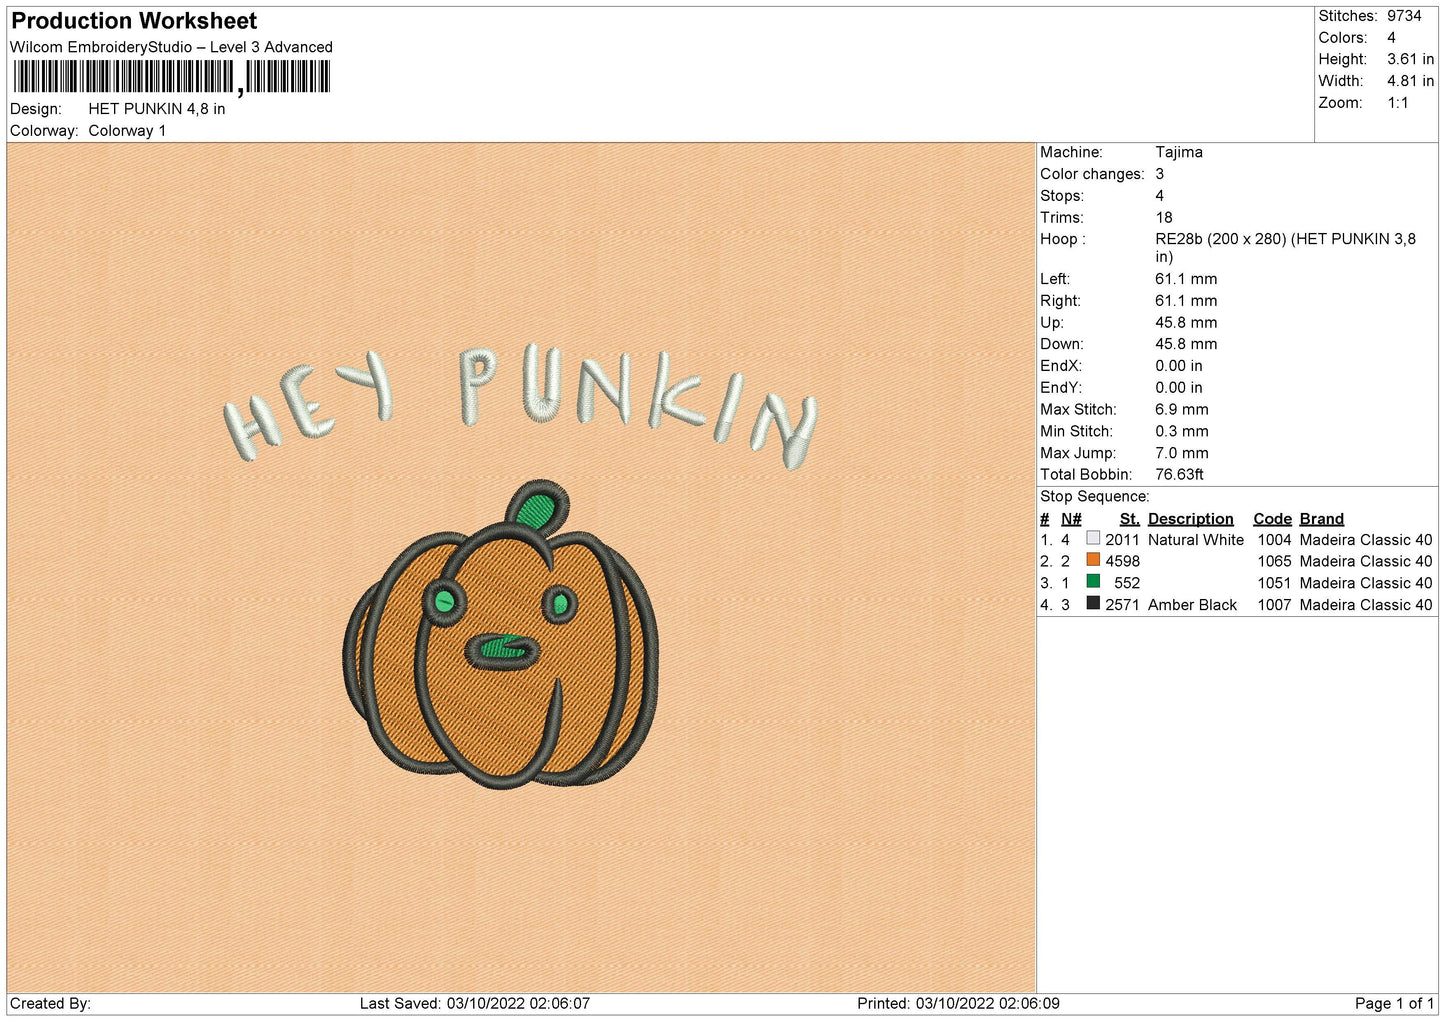Click the Brand column header

[1321, 519]
